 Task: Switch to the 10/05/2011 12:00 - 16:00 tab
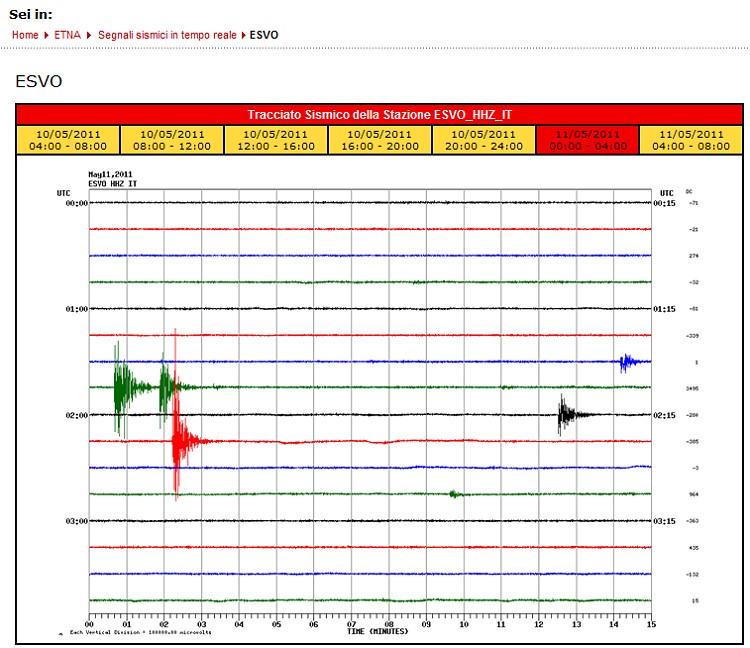pos(276,140)
